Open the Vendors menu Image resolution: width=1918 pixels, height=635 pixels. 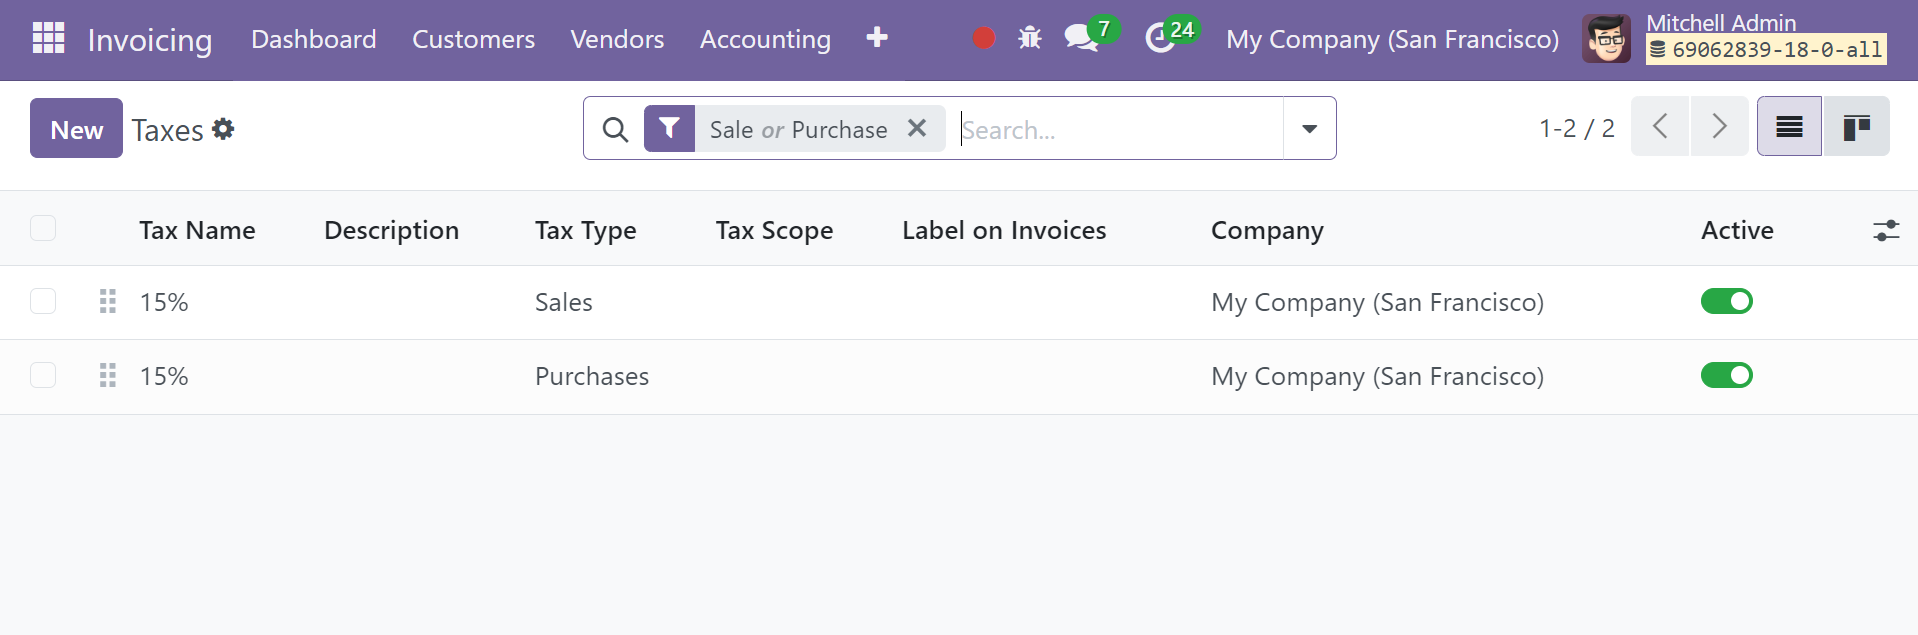[x=617, y=39]
